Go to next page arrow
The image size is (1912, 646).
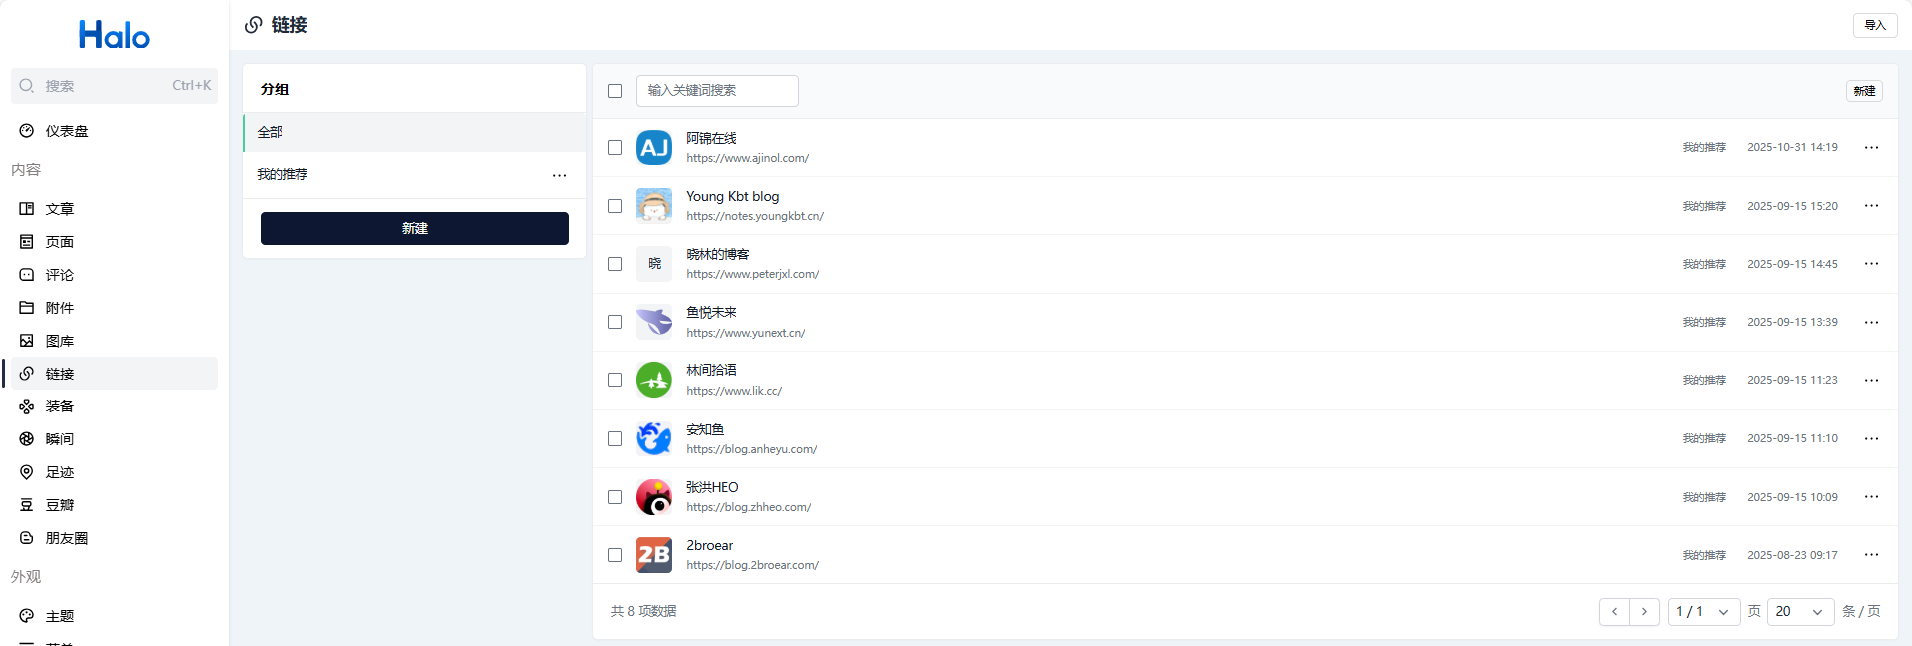click(x=1644, y=612)
